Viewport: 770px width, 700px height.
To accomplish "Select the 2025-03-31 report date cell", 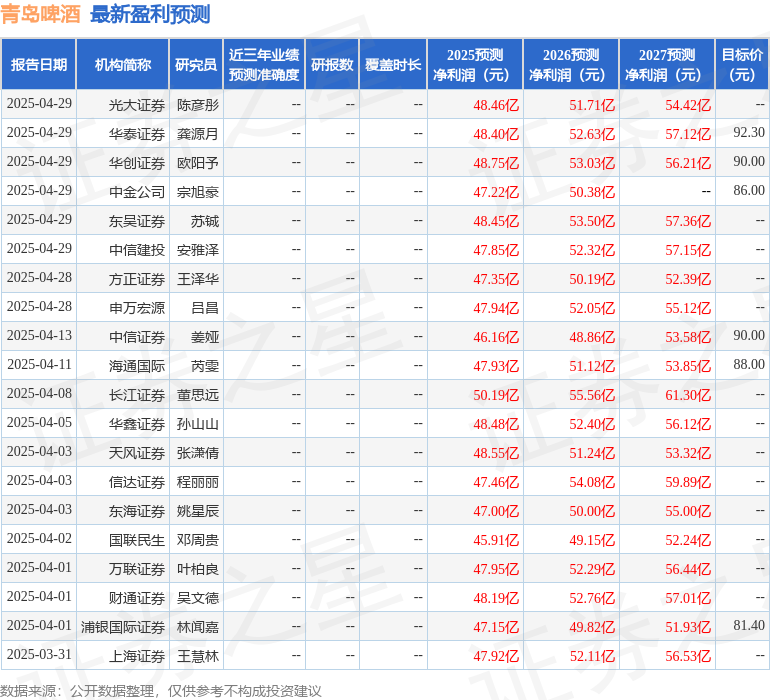I will pyautogui.click(x=39, y=656).
